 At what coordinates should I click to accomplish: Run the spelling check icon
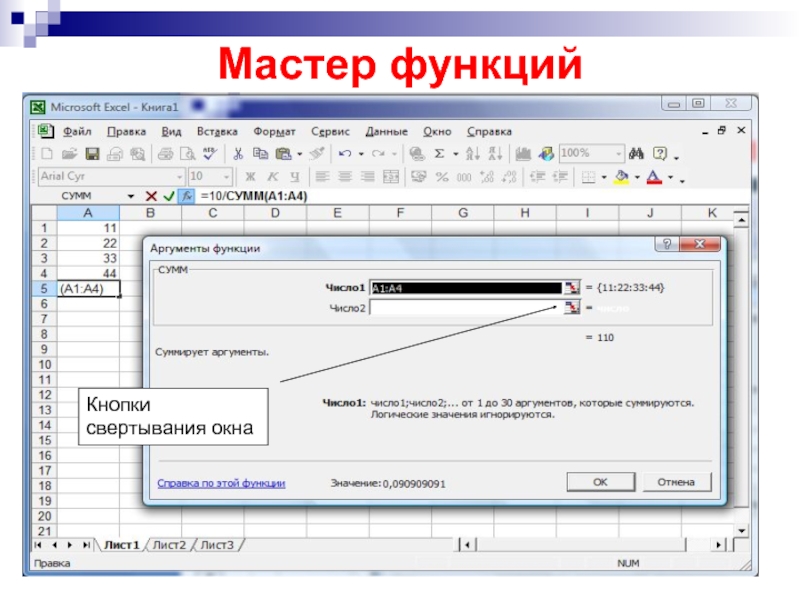[210, 153]
